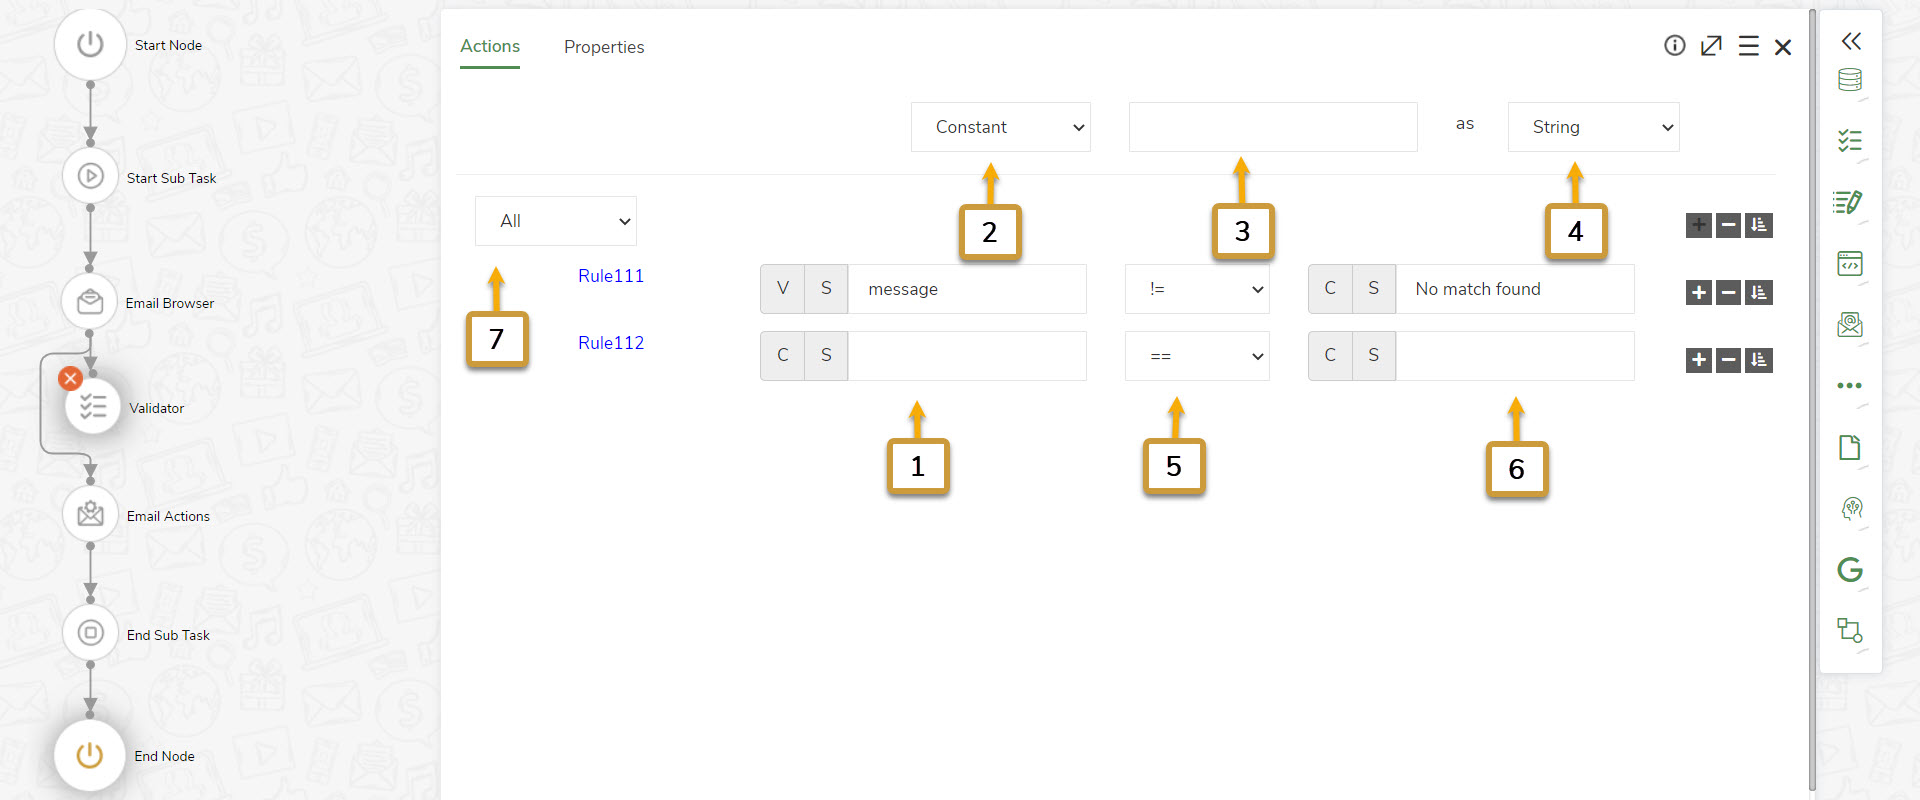The width and height of the screenshot is (1920, 800).
Task: Select the validator checklist icon in the sidebar
Action: pyautogui.click(x=1850, y=141)
